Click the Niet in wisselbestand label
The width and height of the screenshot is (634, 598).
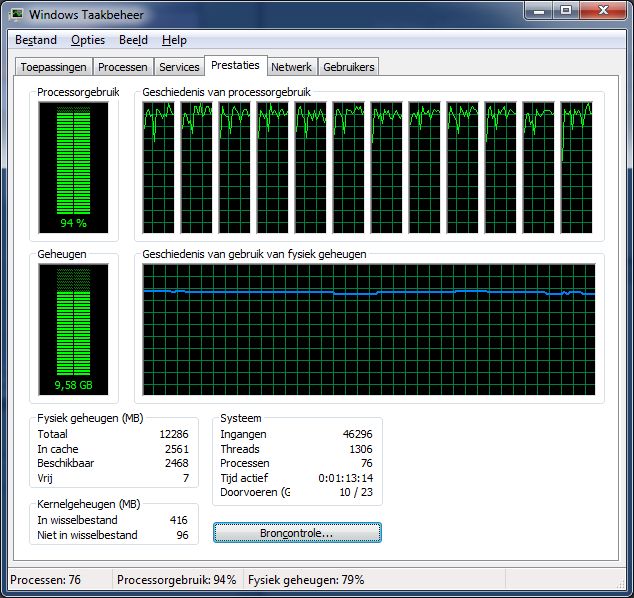pyautogui.click(x=87, y=535)
